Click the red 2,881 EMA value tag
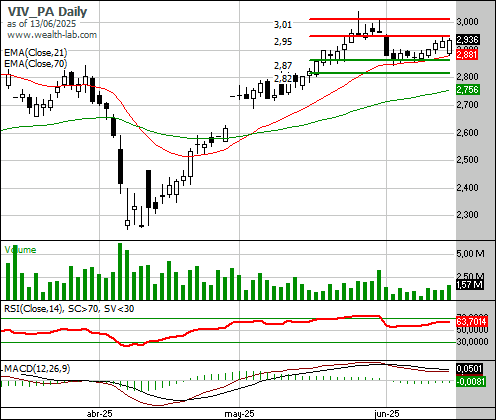The height and width of the screenshot is (420, 496). 467,54
